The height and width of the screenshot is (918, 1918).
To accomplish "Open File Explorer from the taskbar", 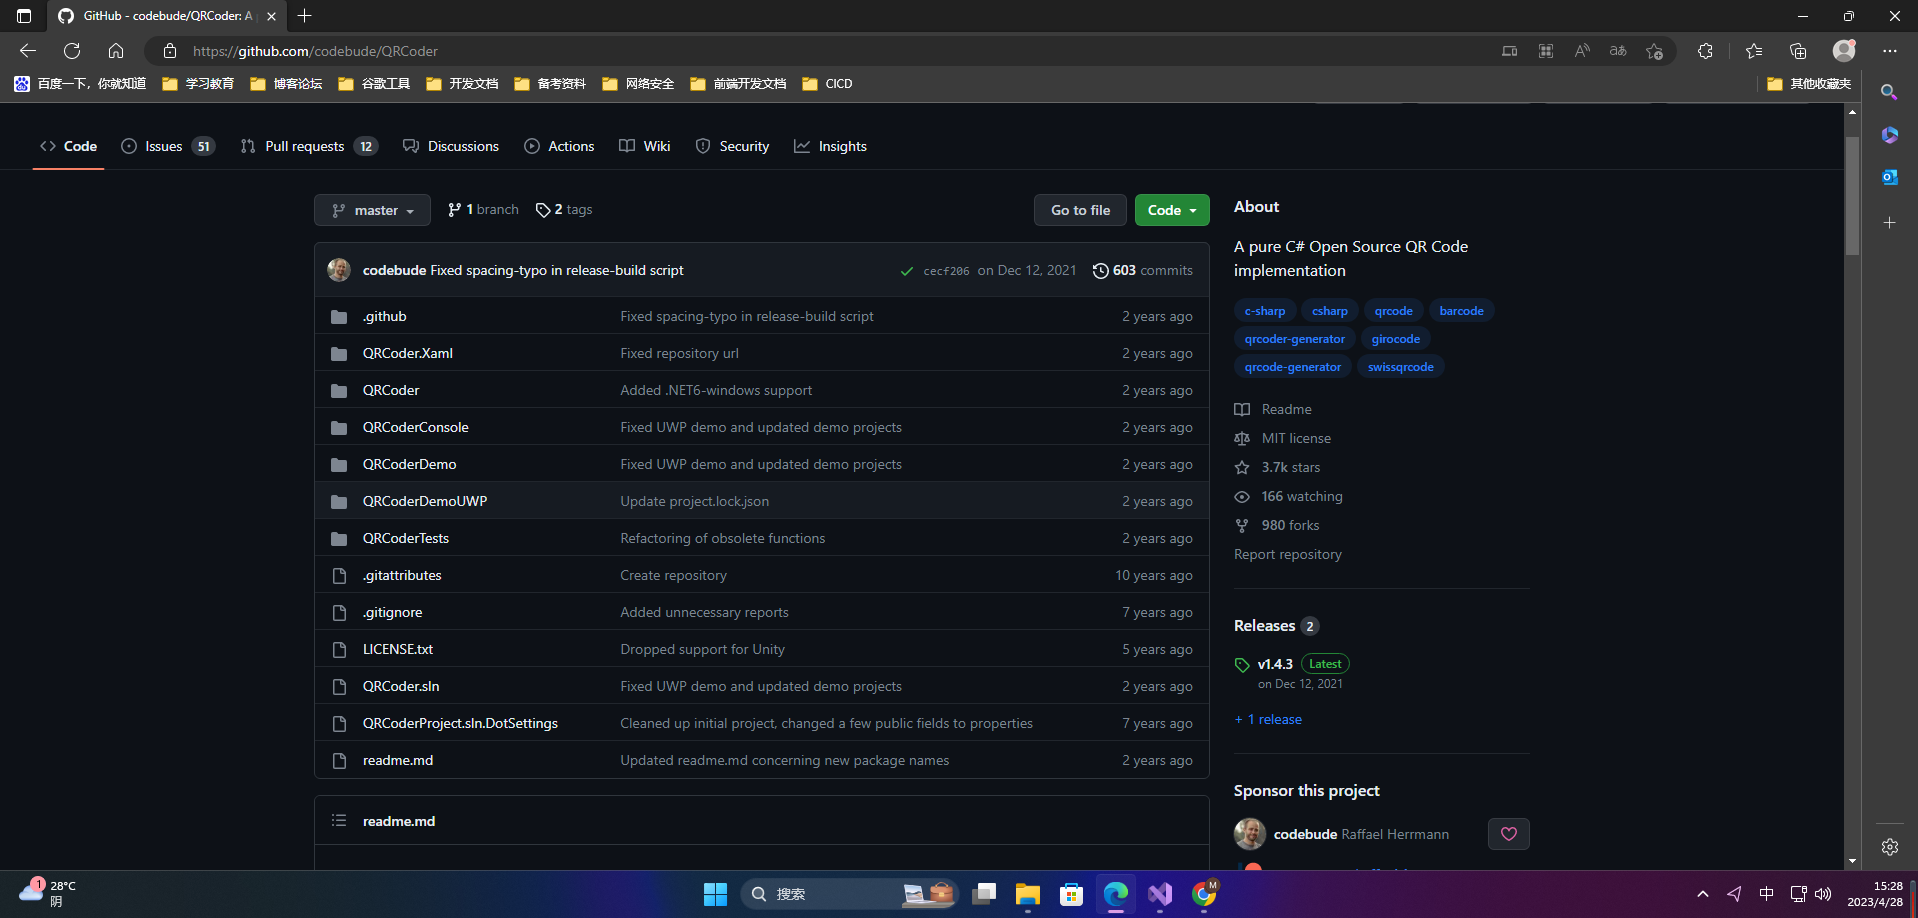I will pyautogui.click(x=1027, y=894).
